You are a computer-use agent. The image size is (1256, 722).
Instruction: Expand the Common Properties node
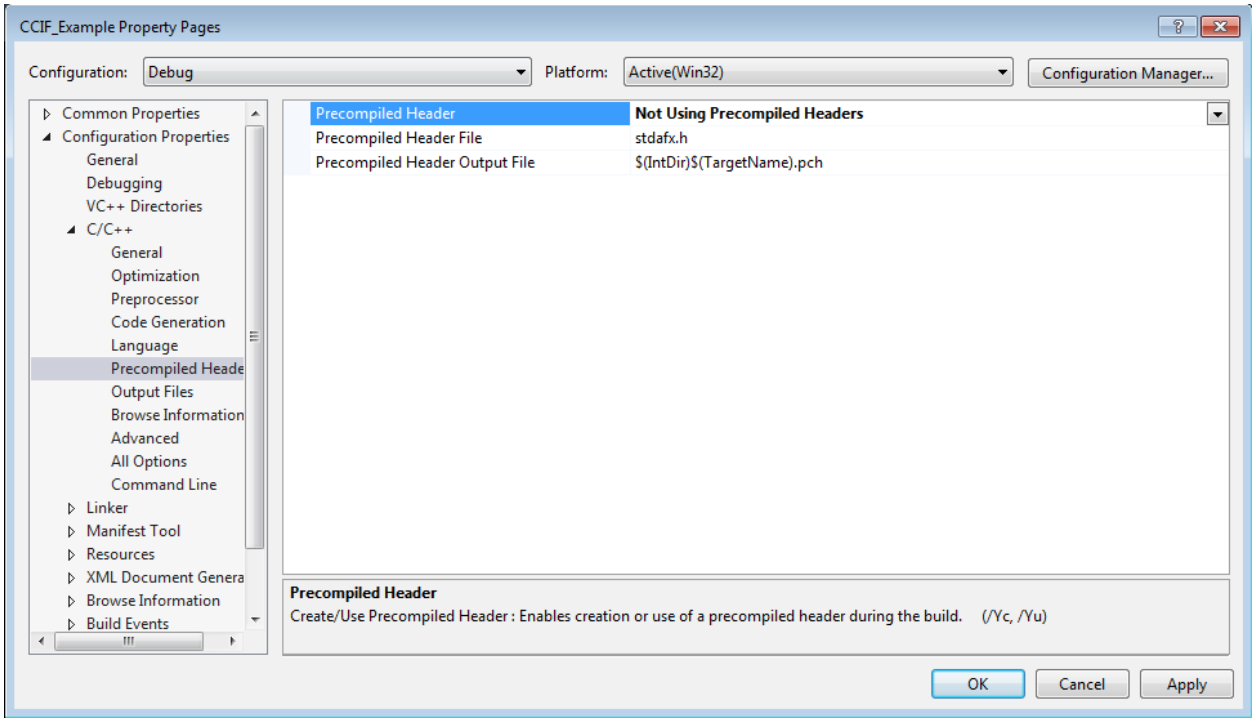click(47, 114)
